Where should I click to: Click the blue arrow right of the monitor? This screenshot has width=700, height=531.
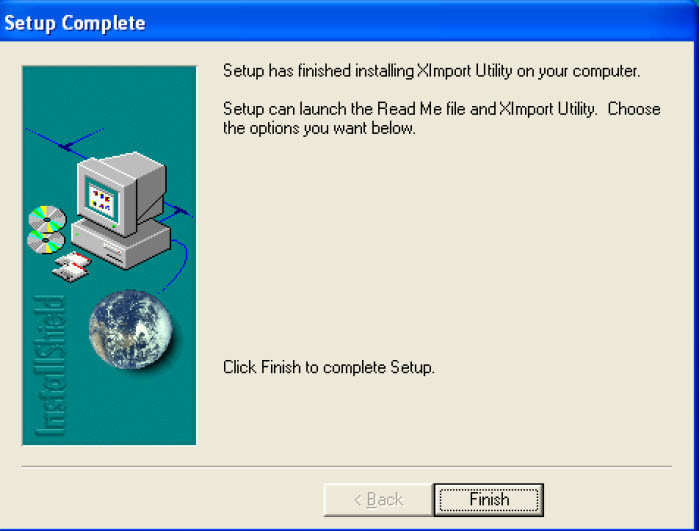pos(178,211)
